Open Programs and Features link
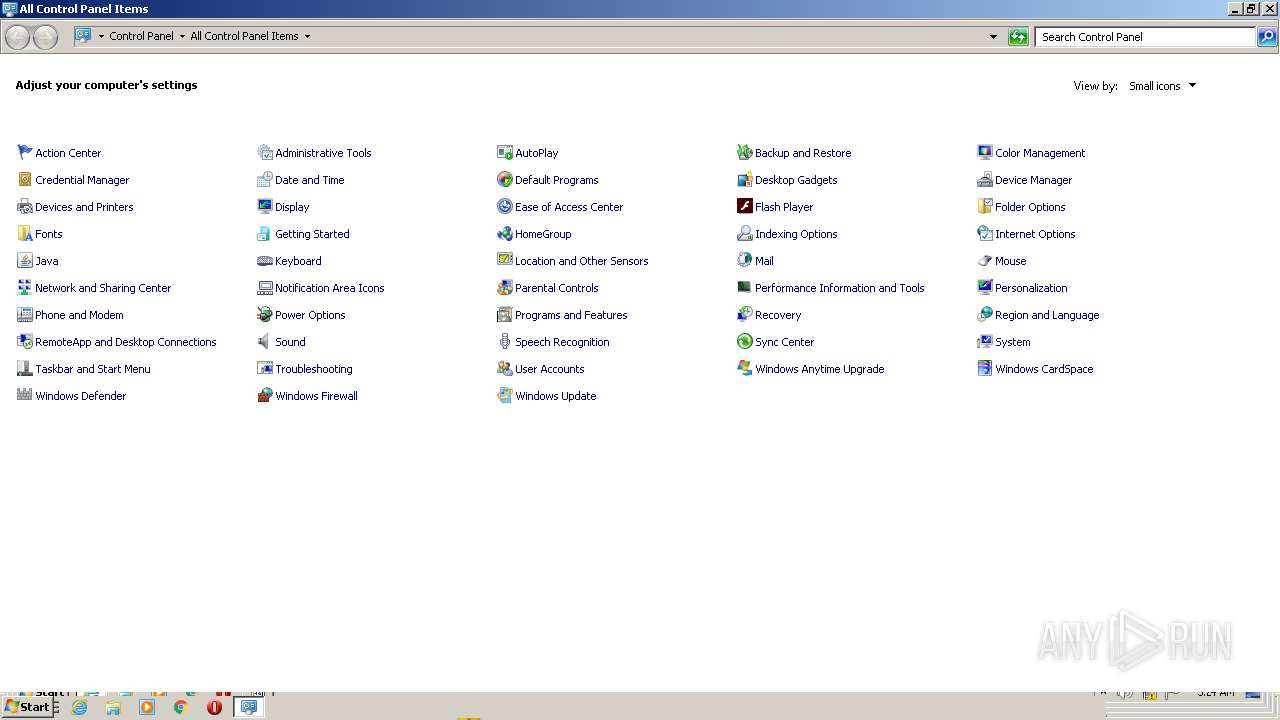 coord(571,315)
